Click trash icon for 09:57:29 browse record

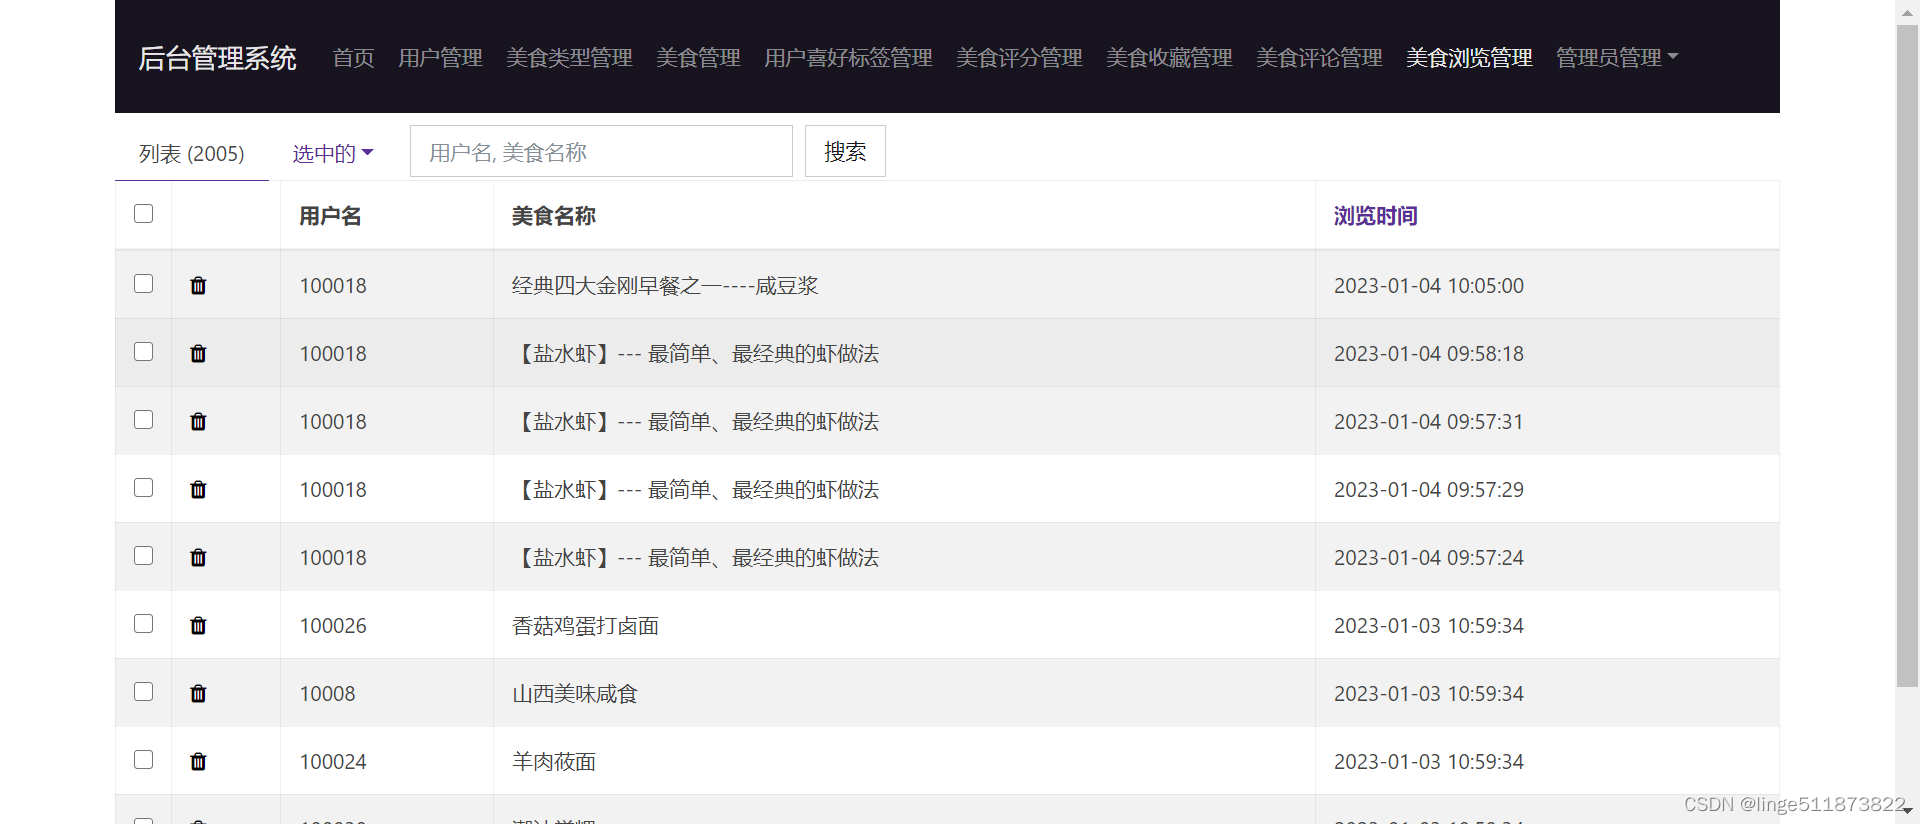pyautogui.click(x=198, y=490)
